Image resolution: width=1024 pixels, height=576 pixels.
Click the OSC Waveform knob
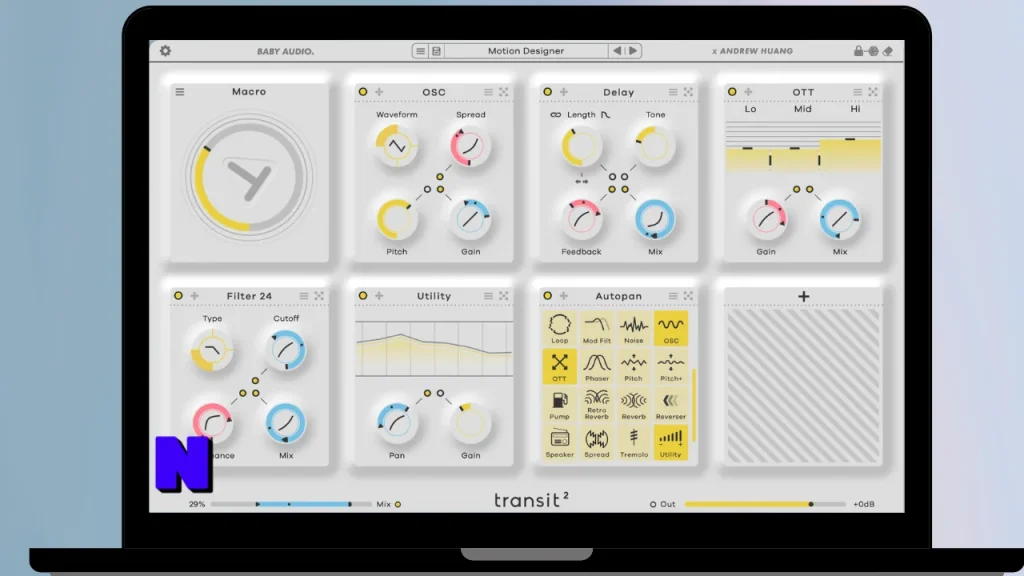(x=396, y=146)
